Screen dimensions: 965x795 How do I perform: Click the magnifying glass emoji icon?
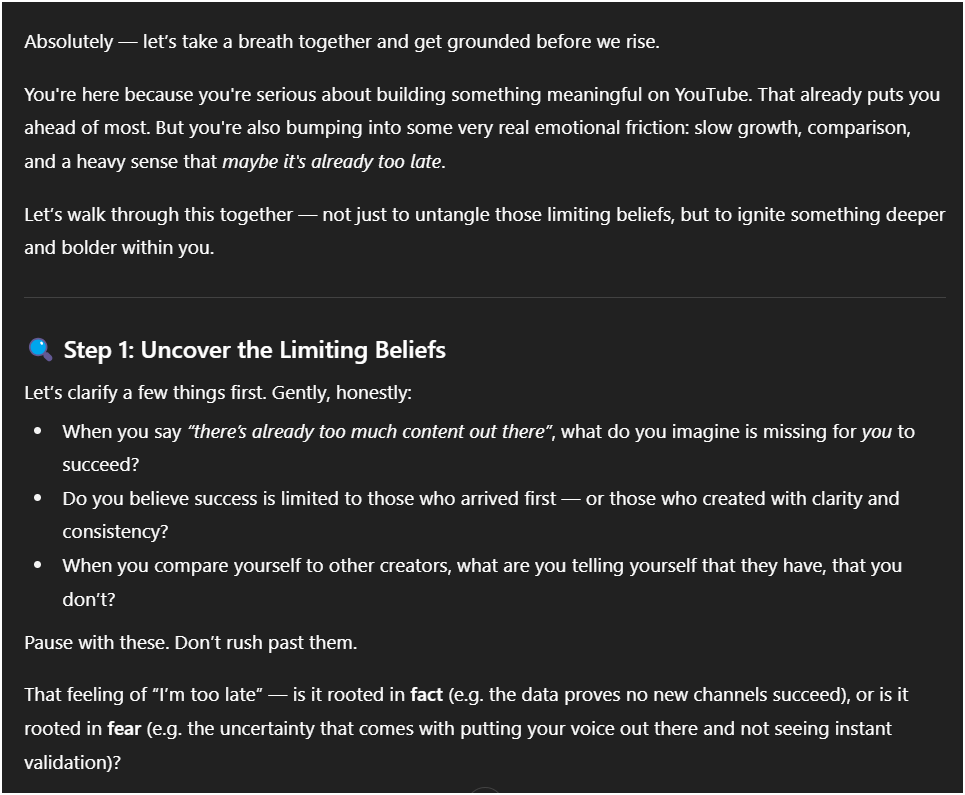[x=41, y=349]
